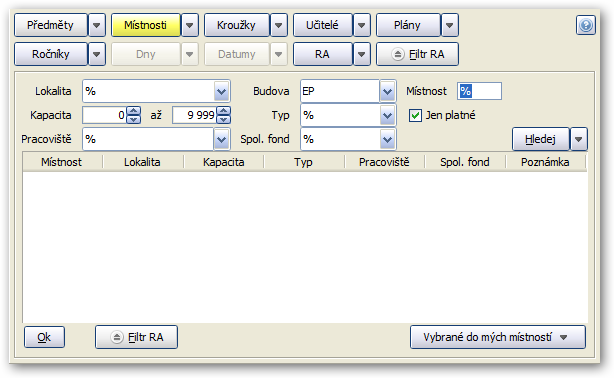614x378 pixels.
Task: Open the Předměty tab
Action: 51,25
